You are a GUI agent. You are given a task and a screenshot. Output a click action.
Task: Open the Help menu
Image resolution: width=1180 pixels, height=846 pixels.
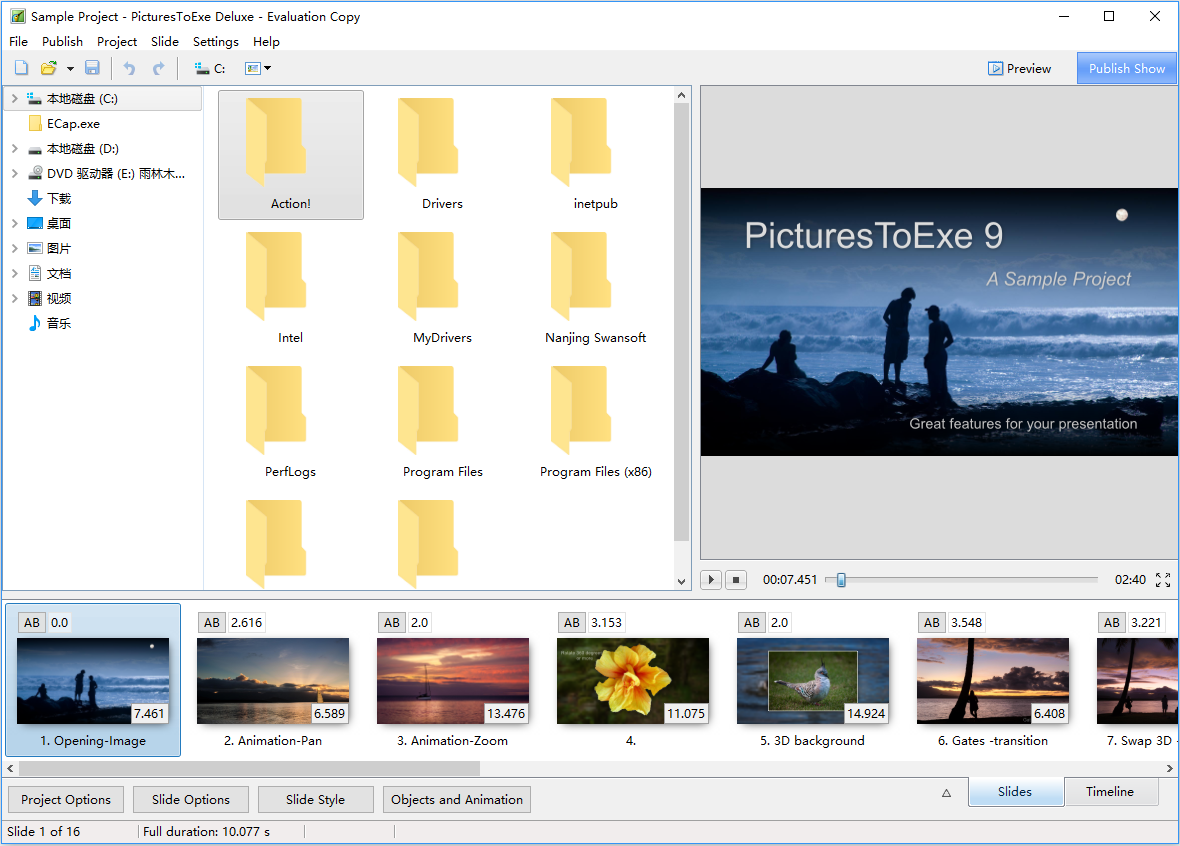[266, 41]
